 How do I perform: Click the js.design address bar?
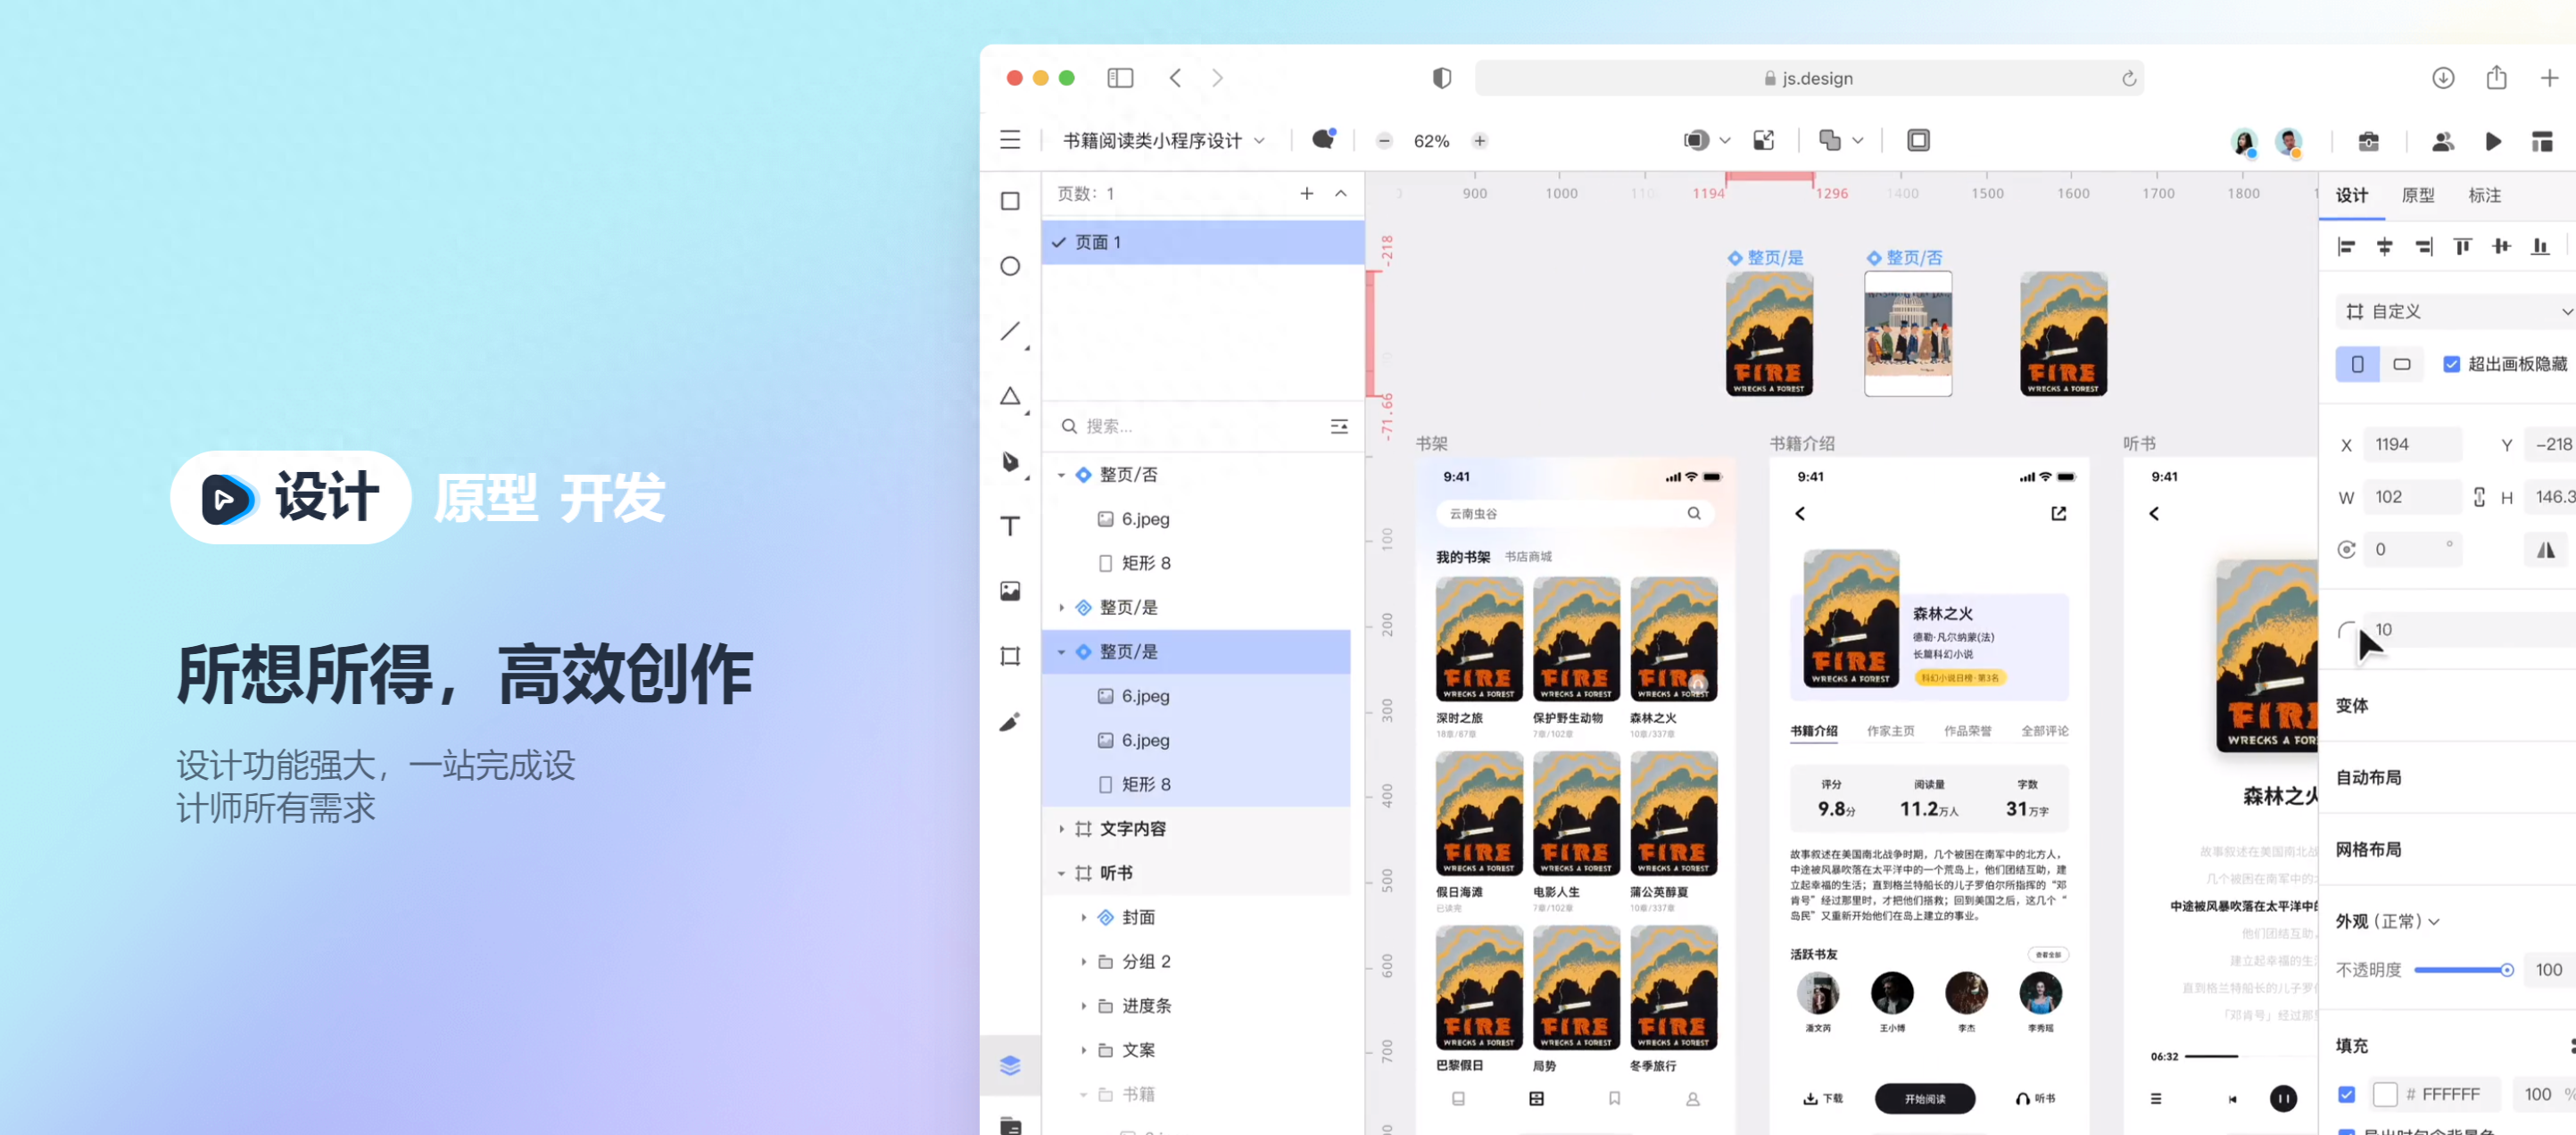coord(1809,78)
